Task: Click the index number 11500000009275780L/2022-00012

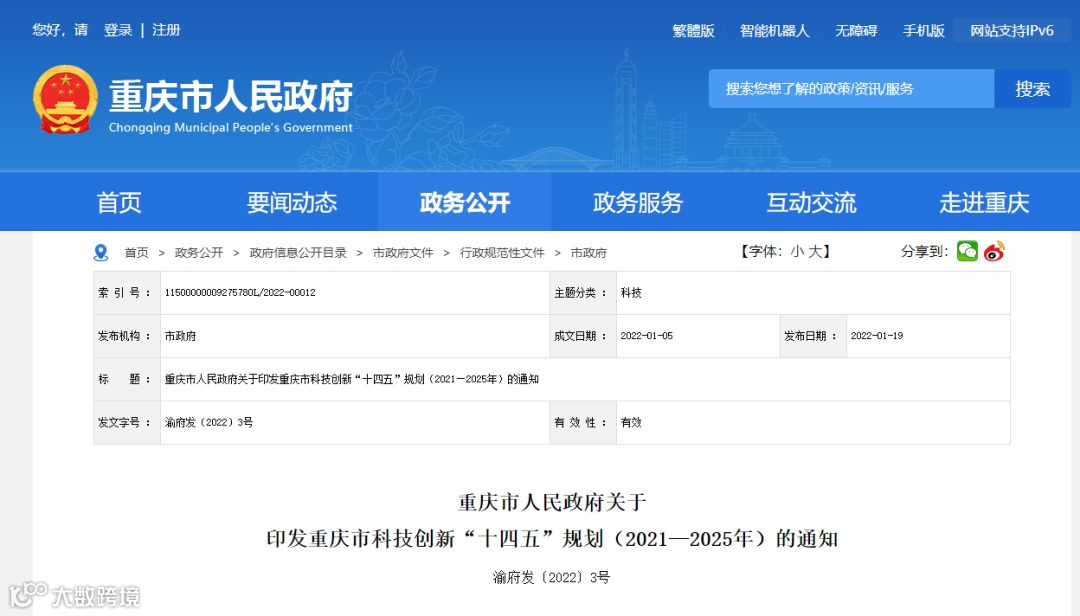Action: 240,293
